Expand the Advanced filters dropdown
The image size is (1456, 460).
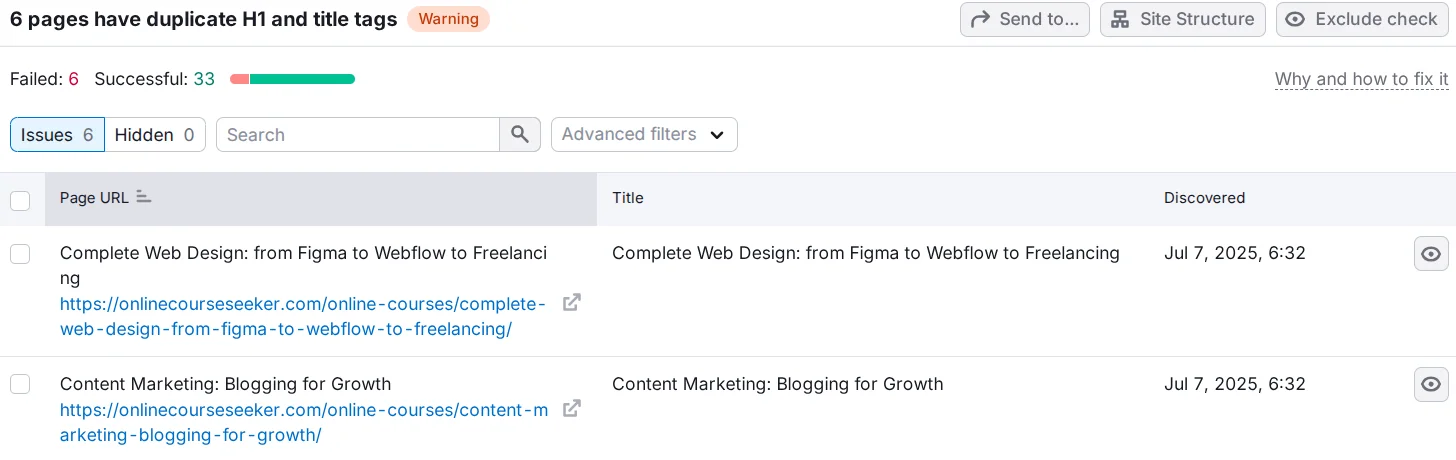pos(644,135)
